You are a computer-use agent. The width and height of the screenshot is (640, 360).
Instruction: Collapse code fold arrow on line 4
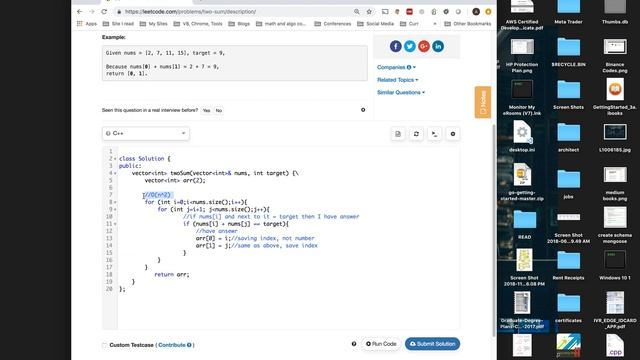115,173
